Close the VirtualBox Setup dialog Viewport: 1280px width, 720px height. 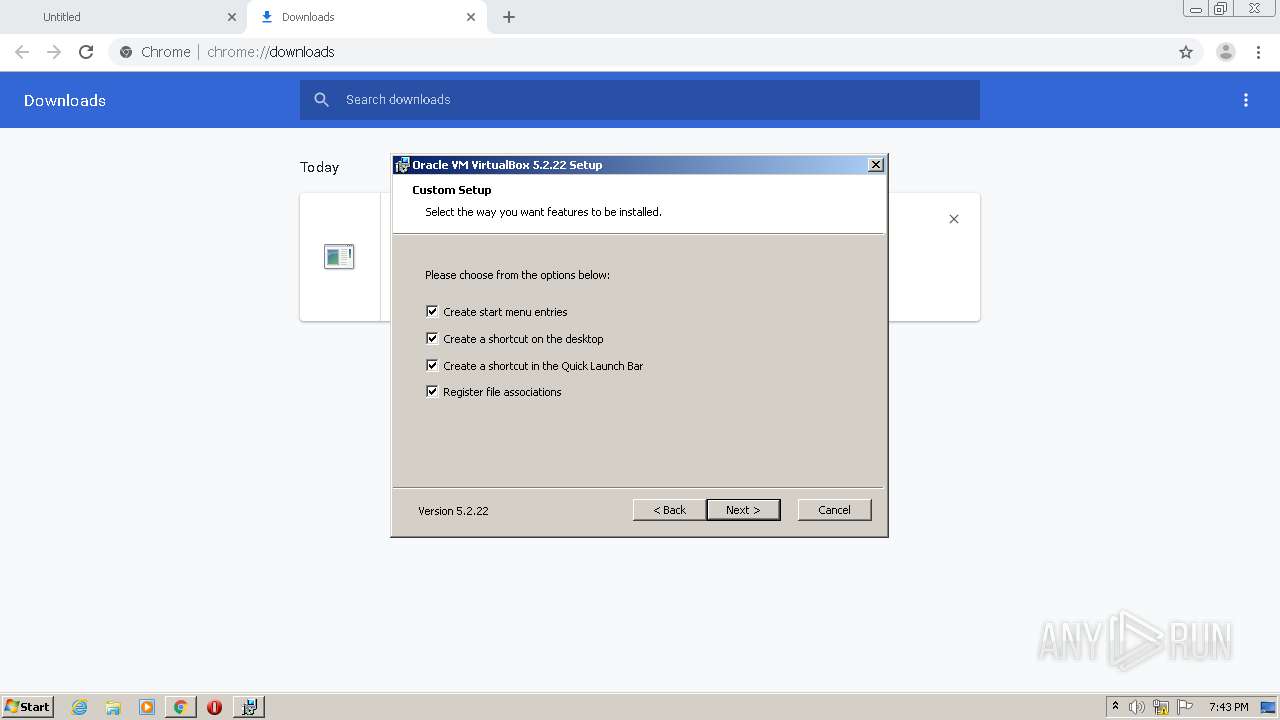[876, 165]
